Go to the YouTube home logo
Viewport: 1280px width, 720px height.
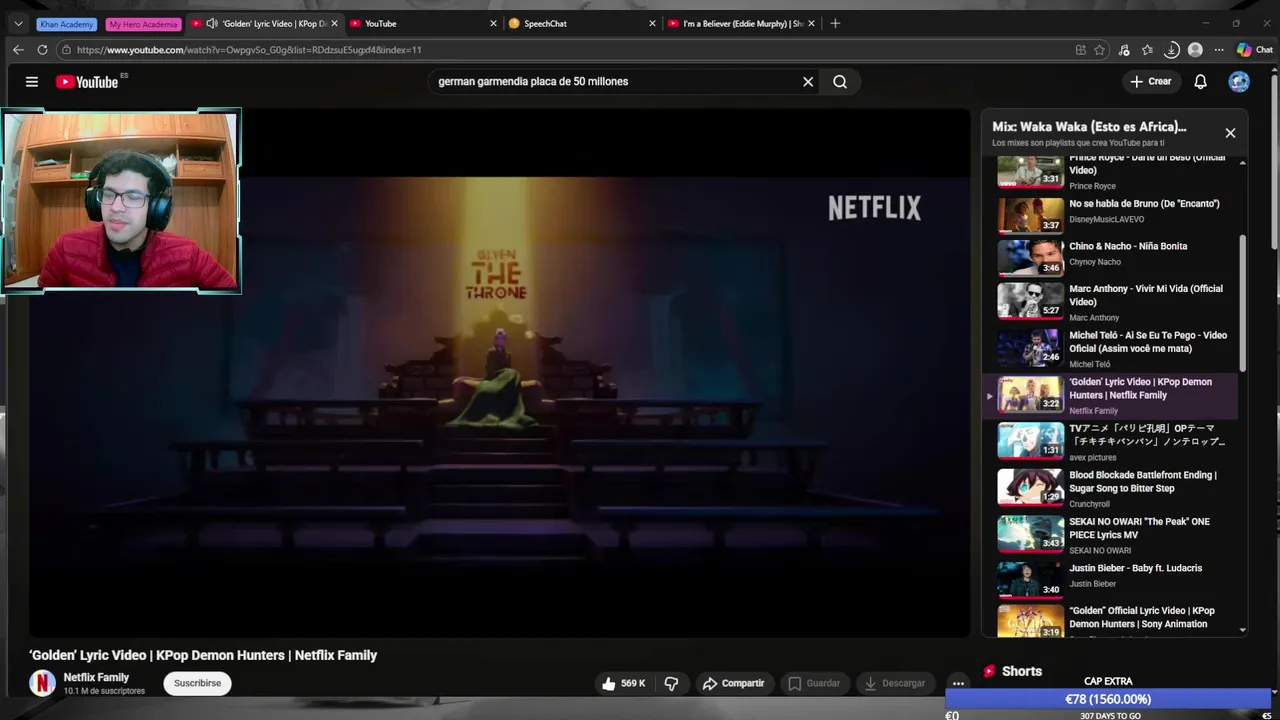point(87,82)
